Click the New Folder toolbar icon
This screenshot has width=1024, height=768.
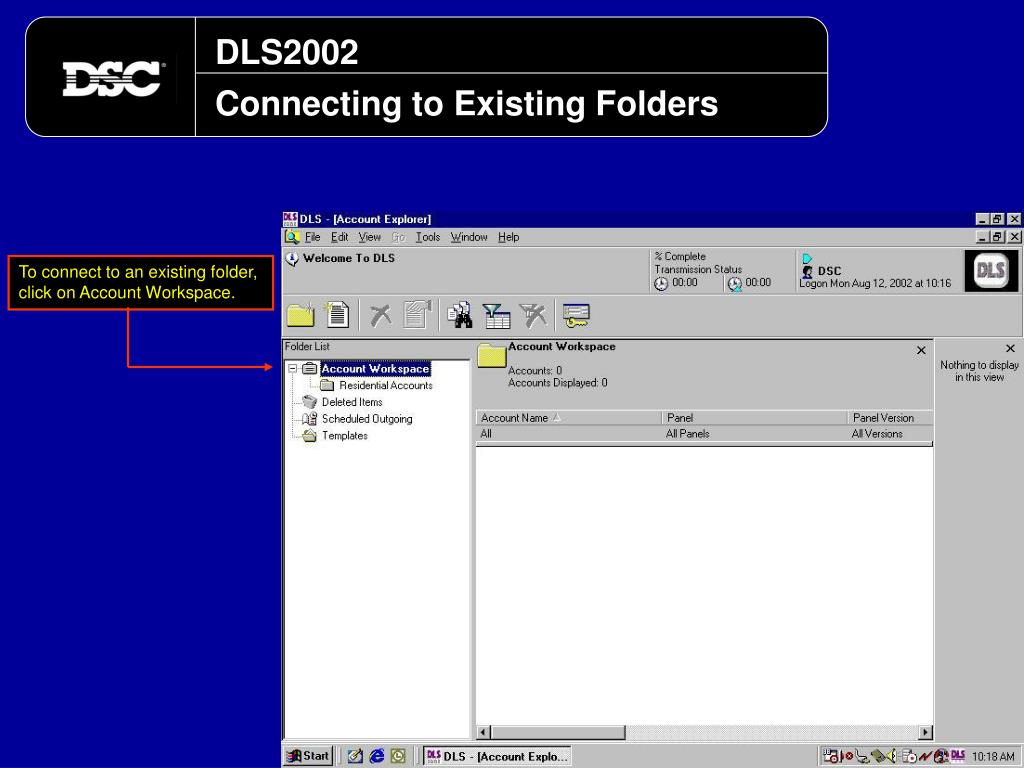[x=300, y=315]
